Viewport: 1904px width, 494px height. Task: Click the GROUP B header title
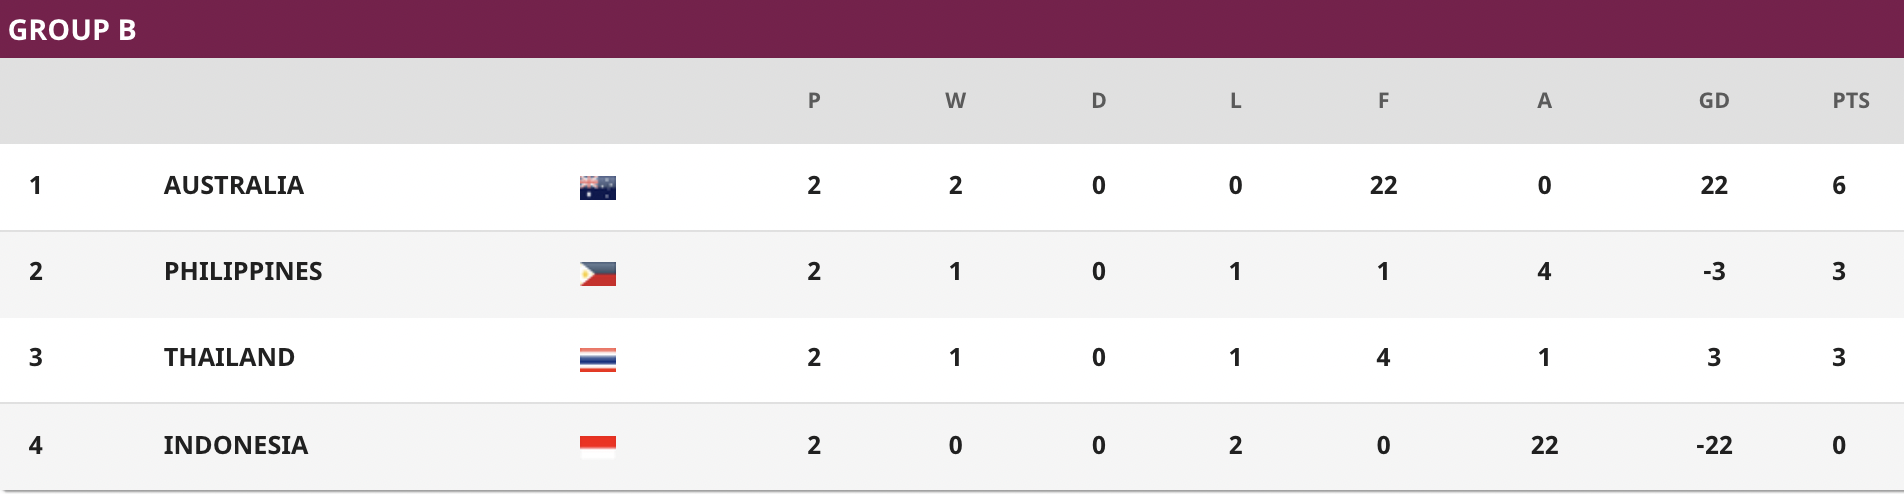(x=72, y=30)
